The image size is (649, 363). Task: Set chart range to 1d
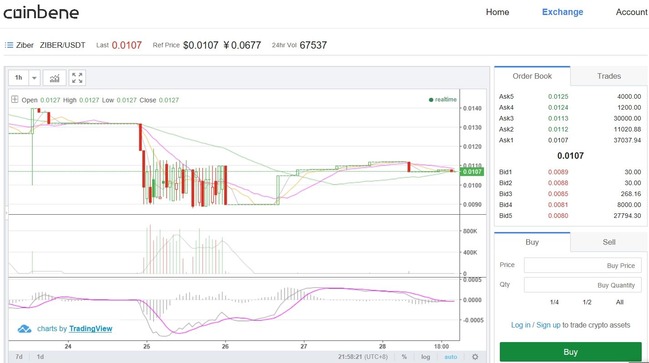pos(40,357)
